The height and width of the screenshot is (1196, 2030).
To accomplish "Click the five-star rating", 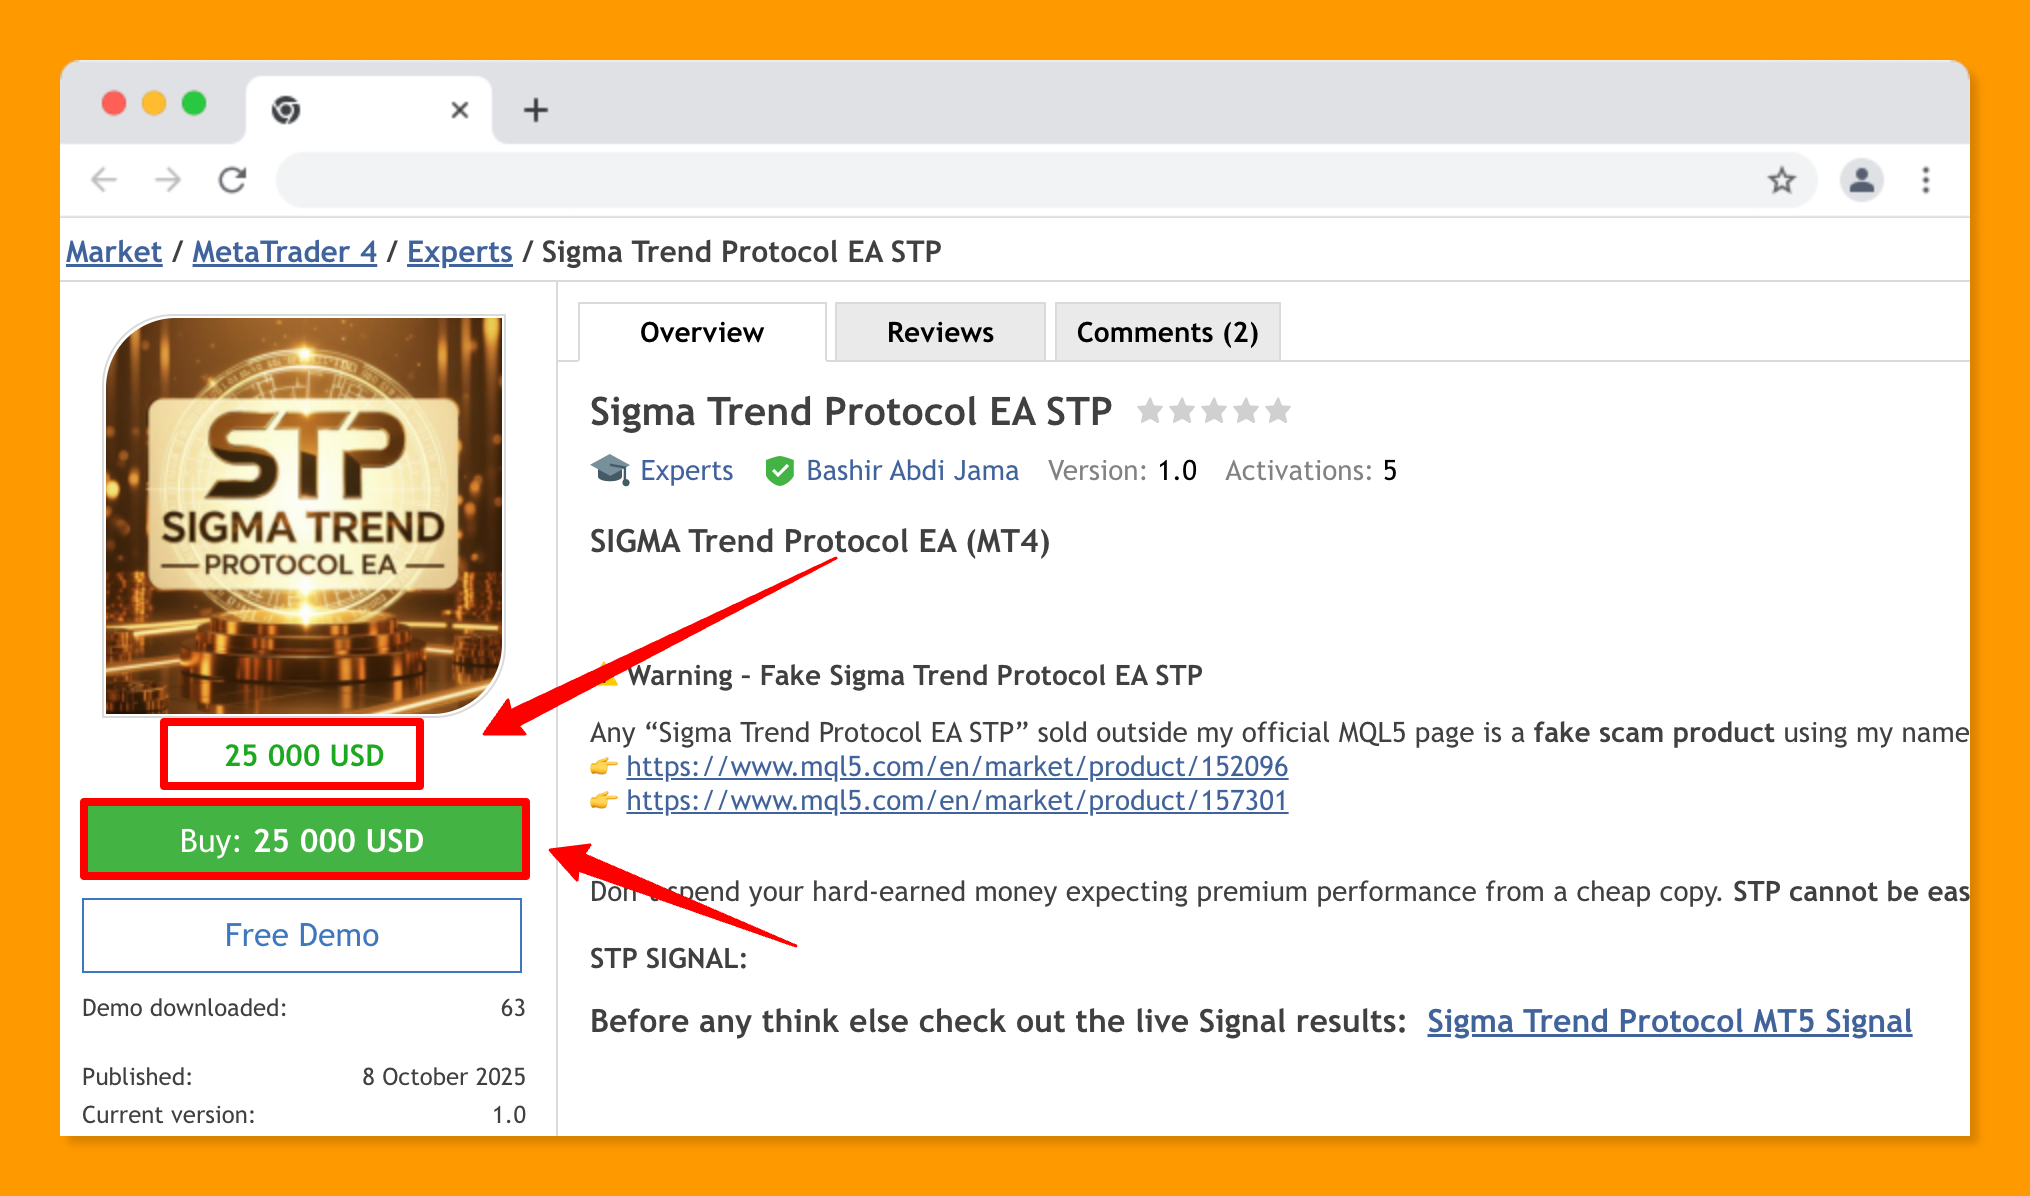I will click(x=1214, y=411).
